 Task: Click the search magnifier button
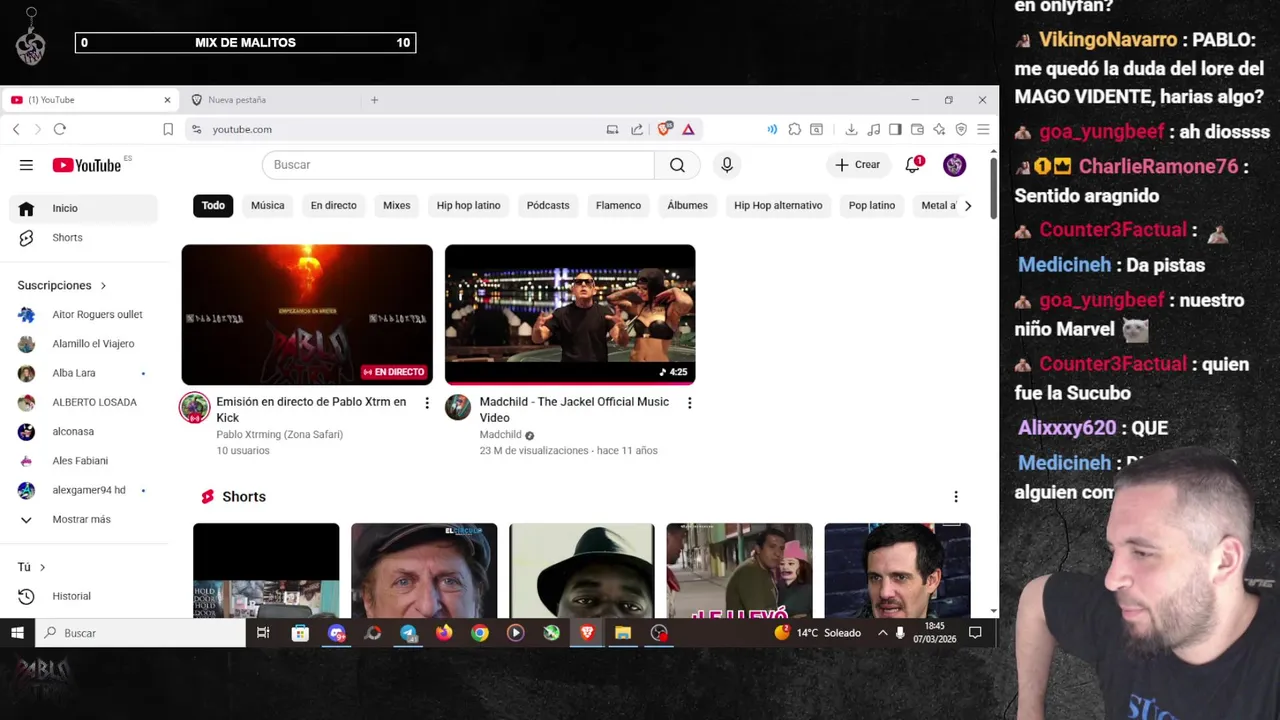677,165
